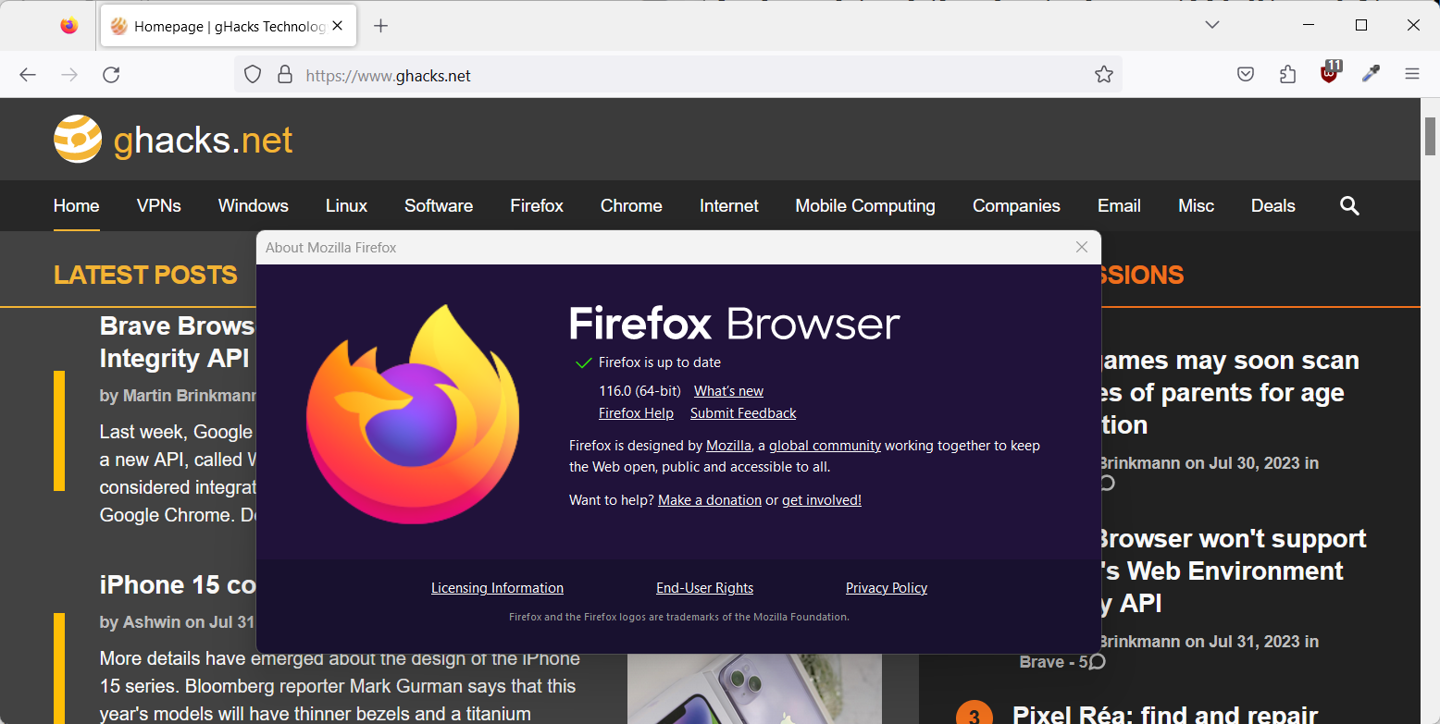Screen dimensions: 1440x724
Task: Click the Brave - 5 comments category
Action: pyautogui.click(x=1062, y=662)
